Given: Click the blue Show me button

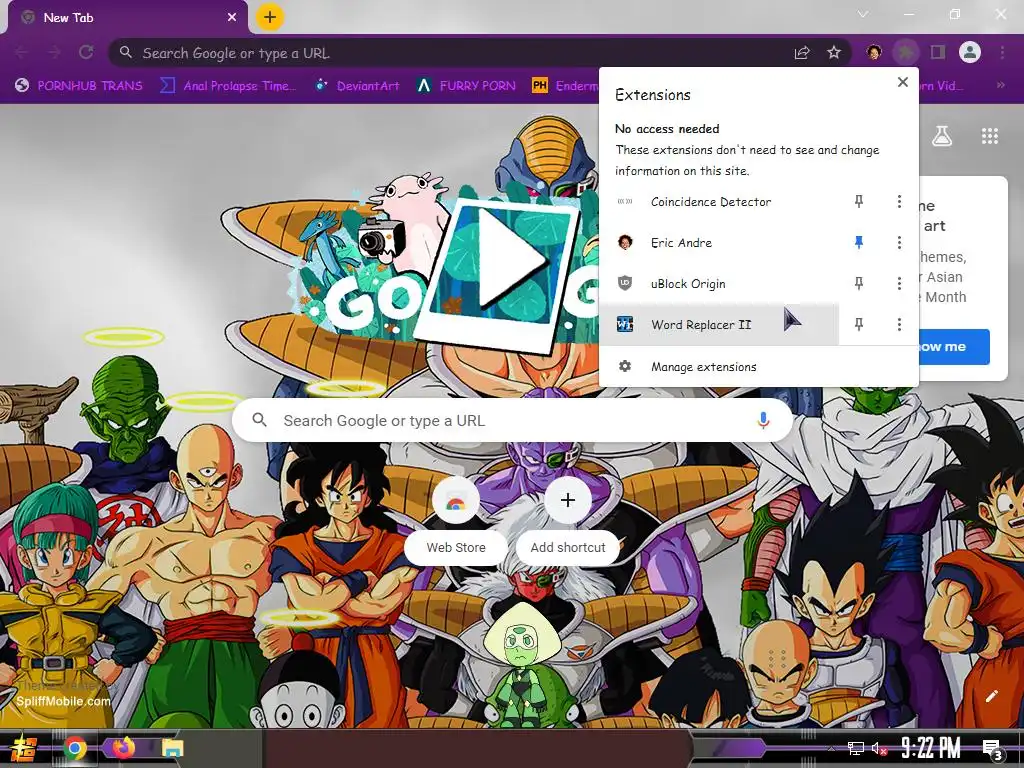Looking at the screenshot, I should point(954,347).
